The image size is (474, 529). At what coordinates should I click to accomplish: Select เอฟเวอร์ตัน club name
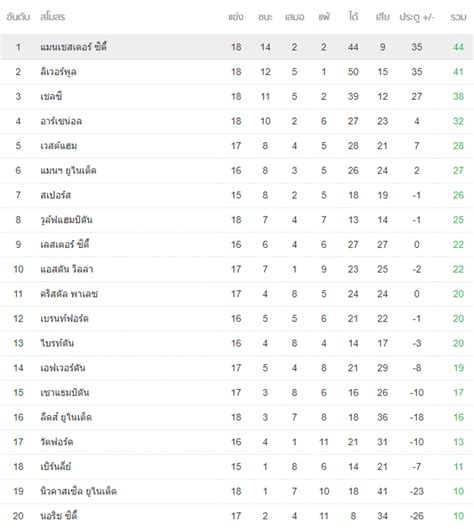[62, 368]
